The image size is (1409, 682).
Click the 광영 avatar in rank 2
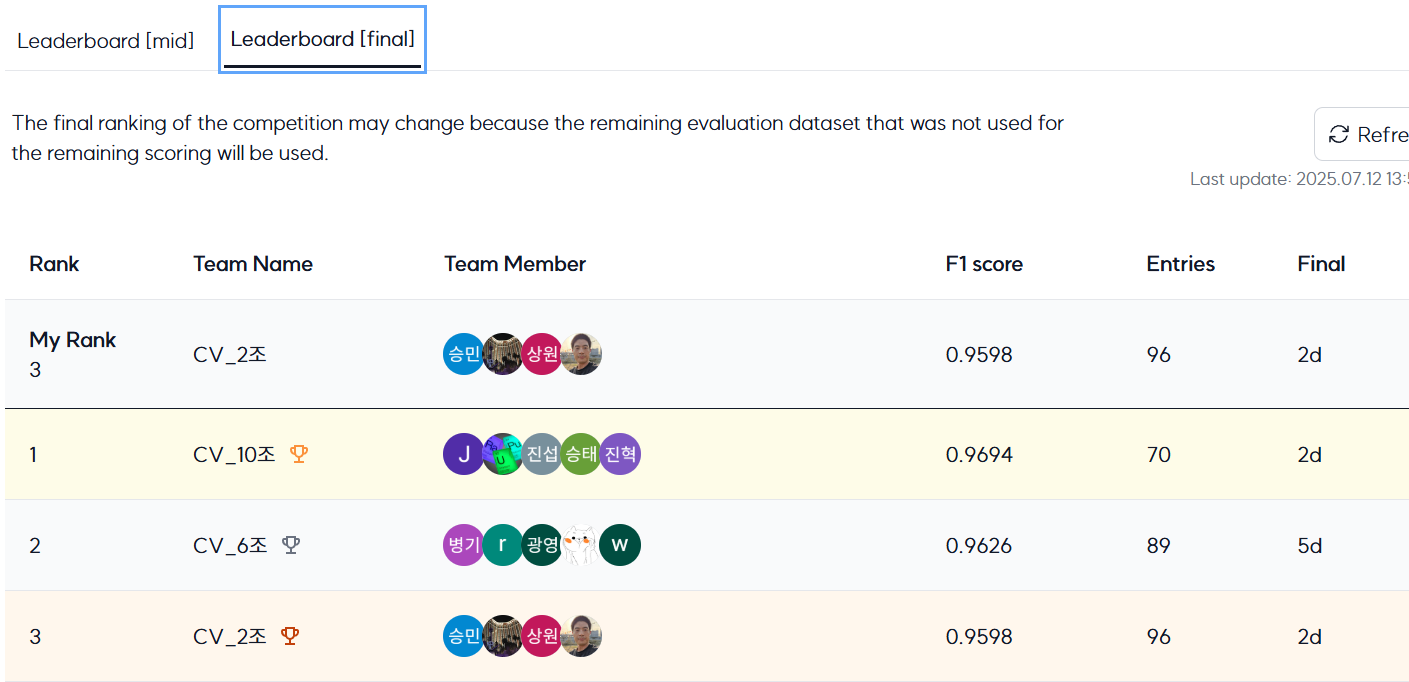[542, 545]
